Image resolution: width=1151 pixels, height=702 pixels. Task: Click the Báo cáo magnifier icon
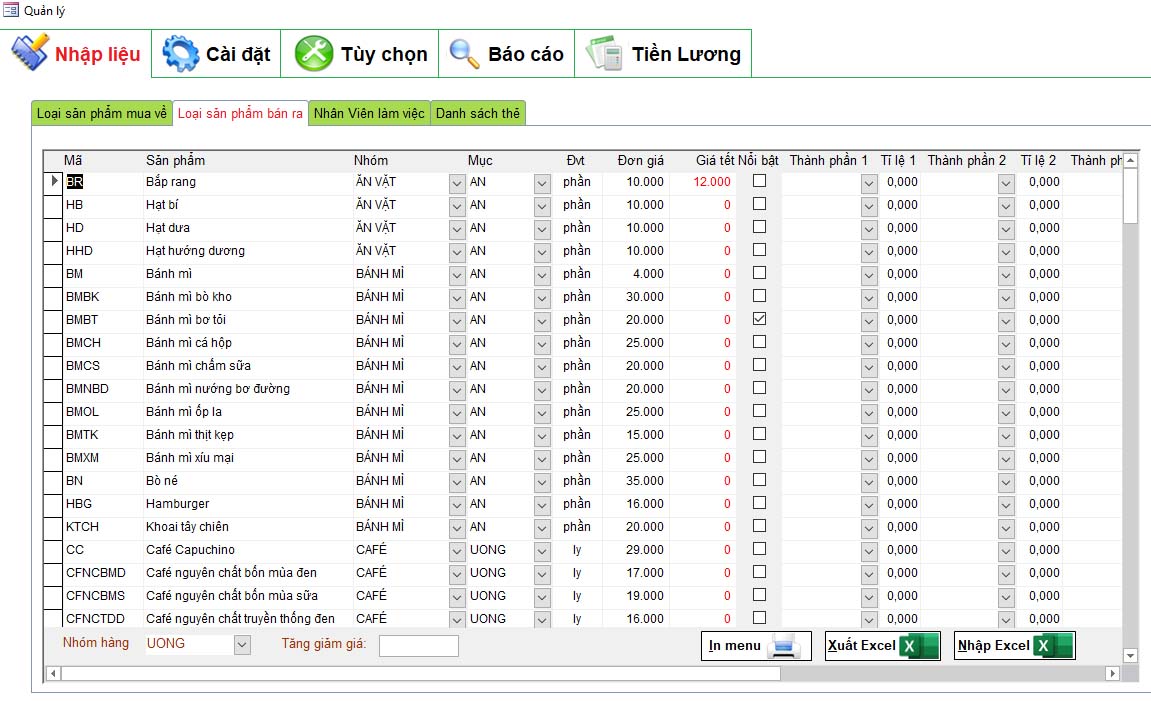(x=464, y=53)
